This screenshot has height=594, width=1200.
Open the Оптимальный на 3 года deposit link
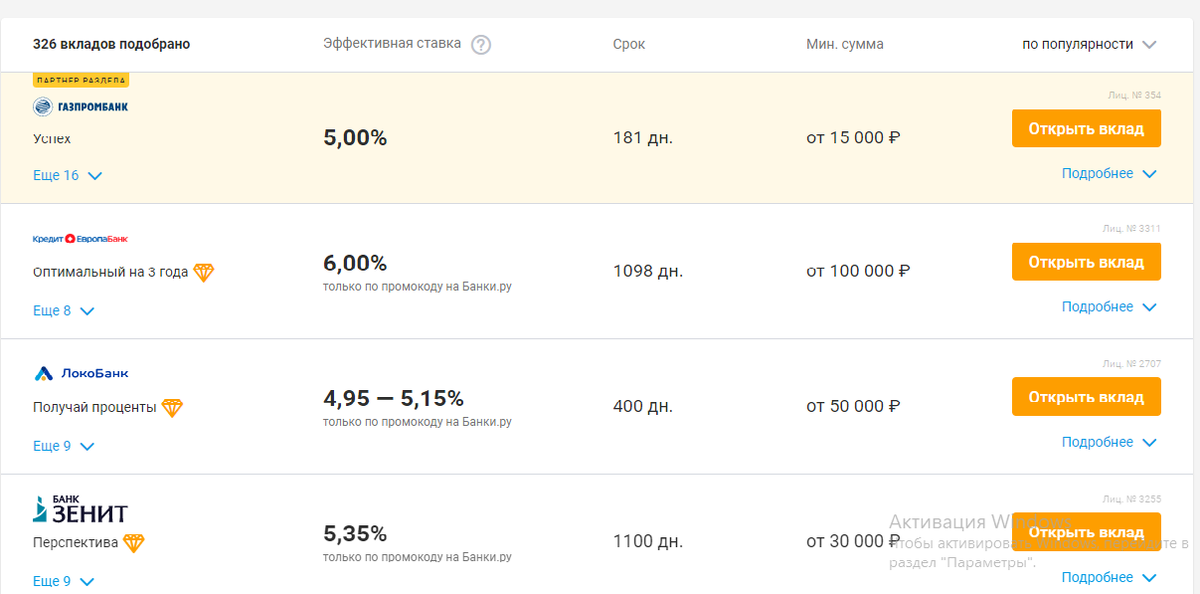pos(111,272)
